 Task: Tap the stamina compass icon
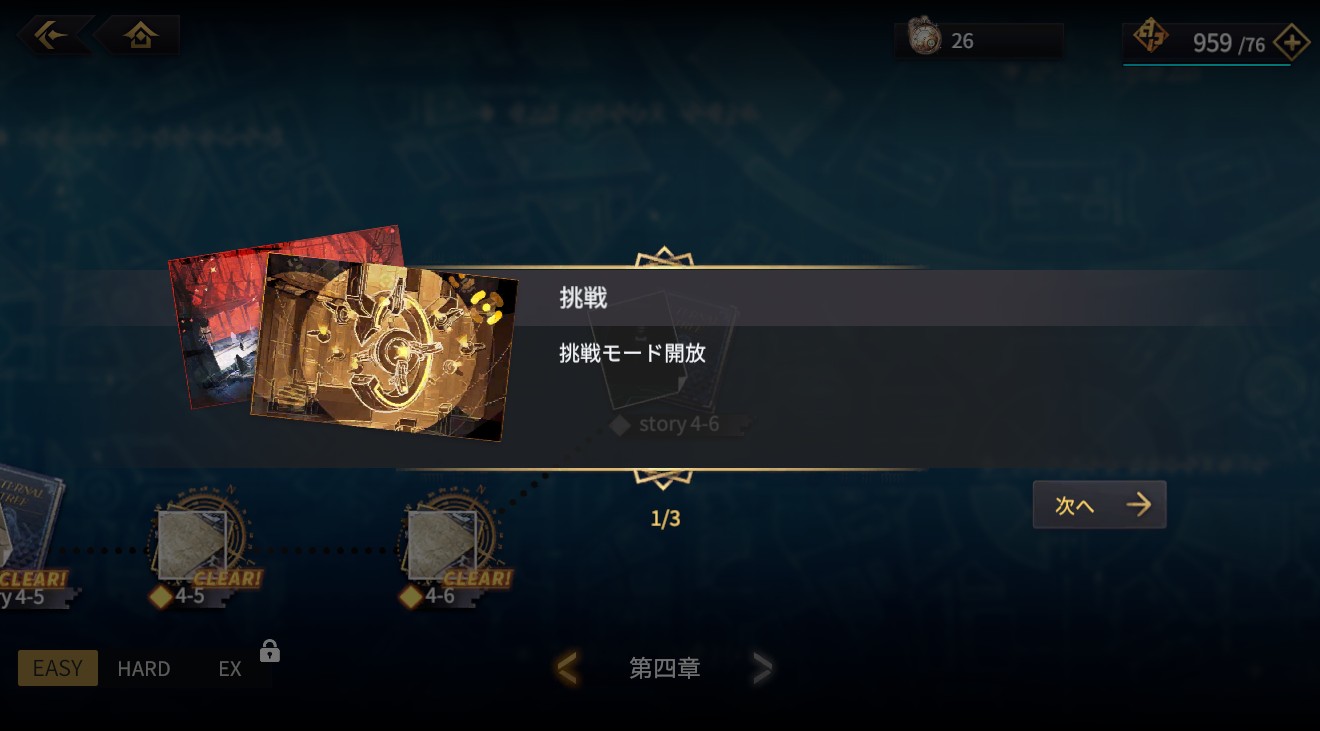1150,39
